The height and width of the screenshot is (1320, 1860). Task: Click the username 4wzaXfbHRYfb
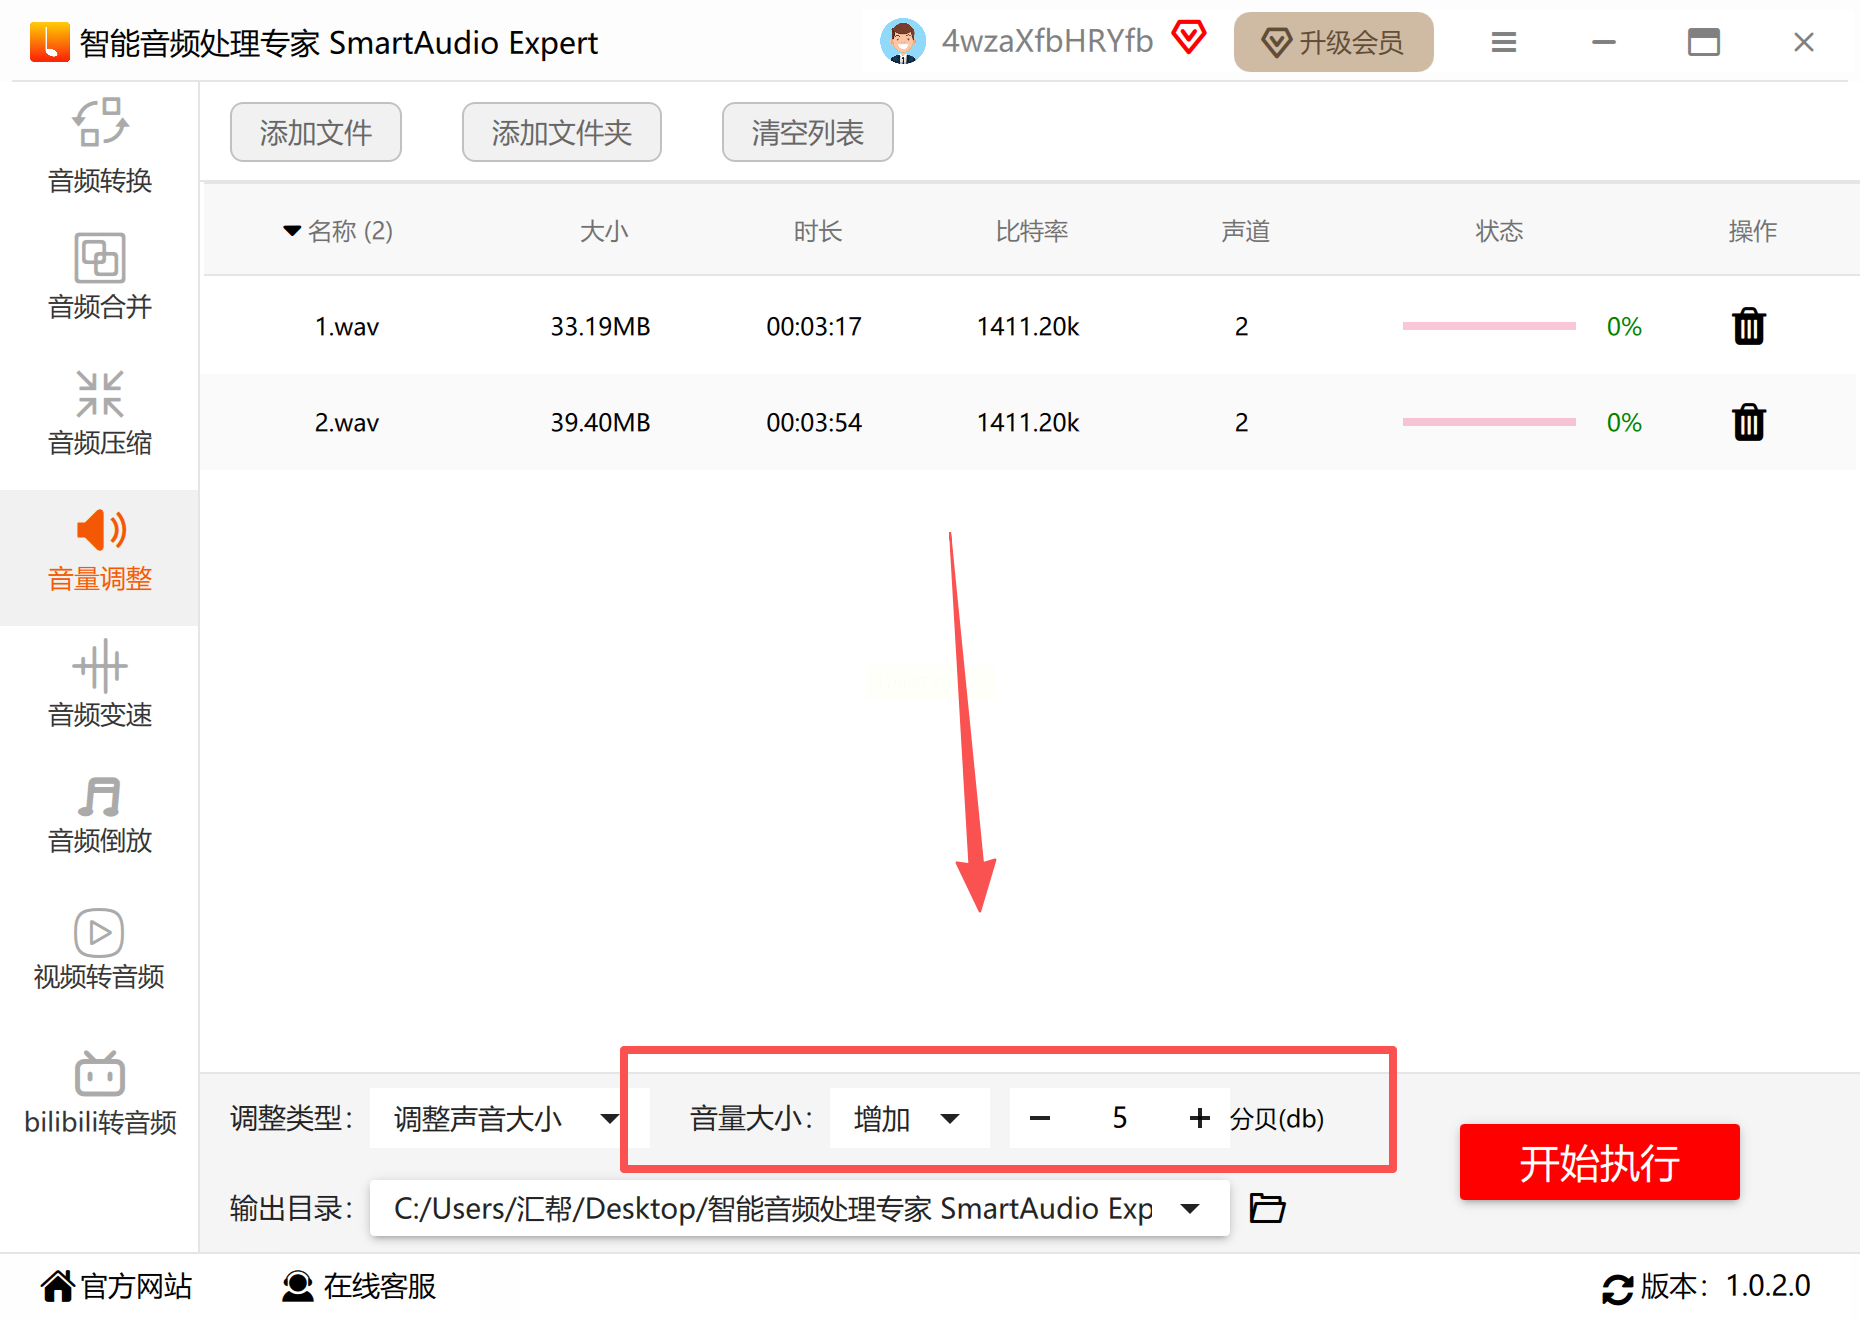tap(1047, 41)
